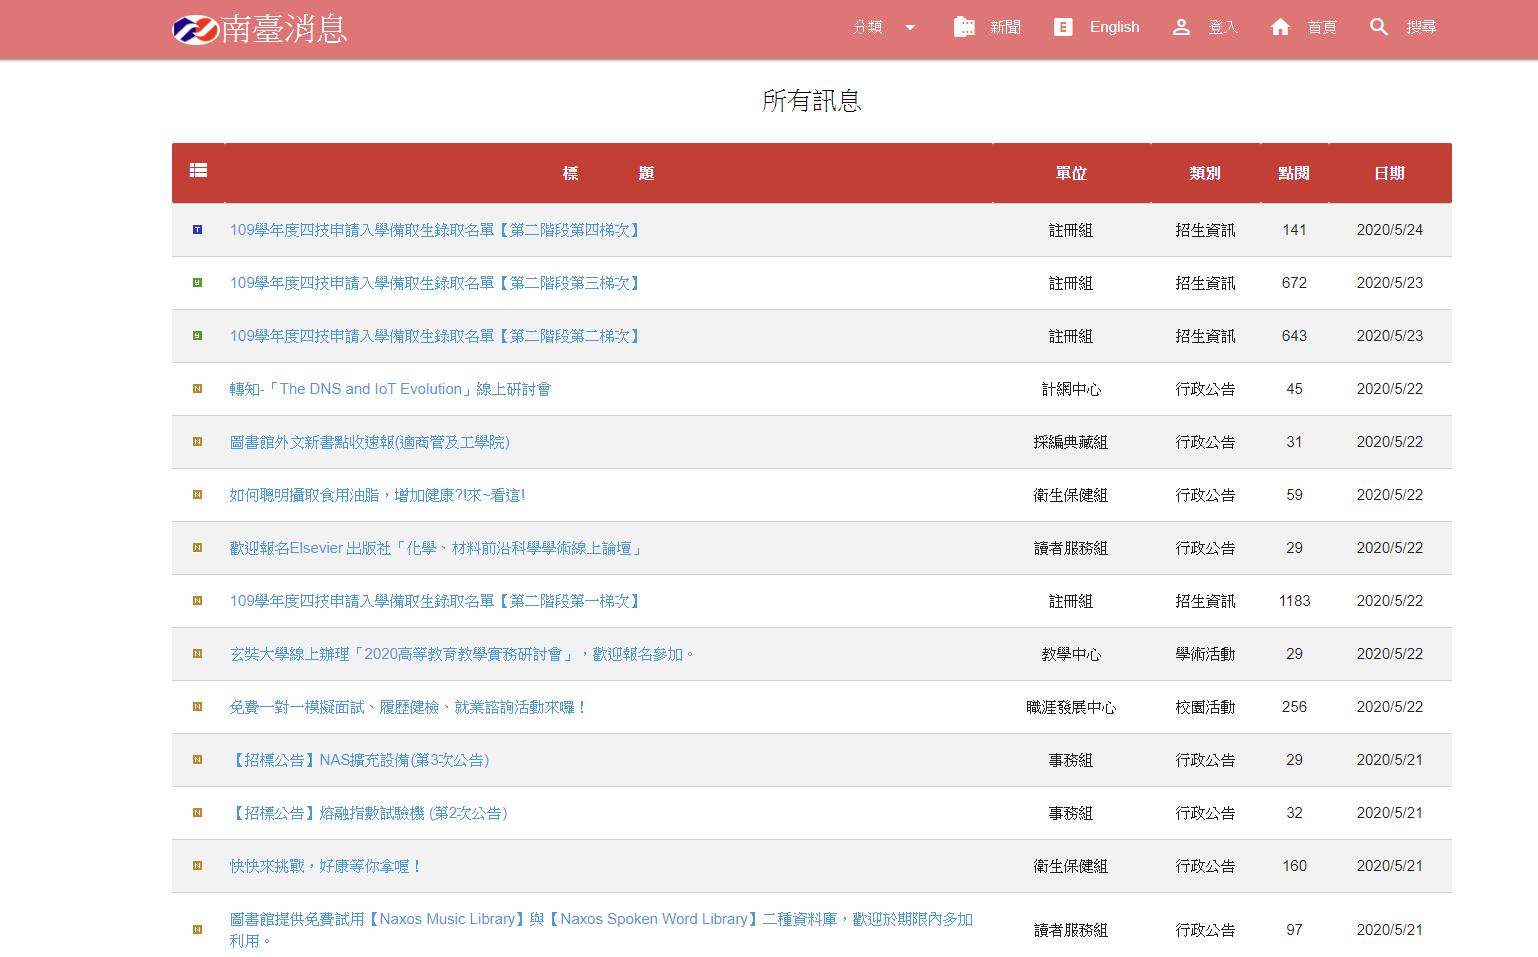This screenshot has width=1538, height=957.
Task: Open the 第二階段第四梯次 admission list link
Action: (x=436, y=230)
